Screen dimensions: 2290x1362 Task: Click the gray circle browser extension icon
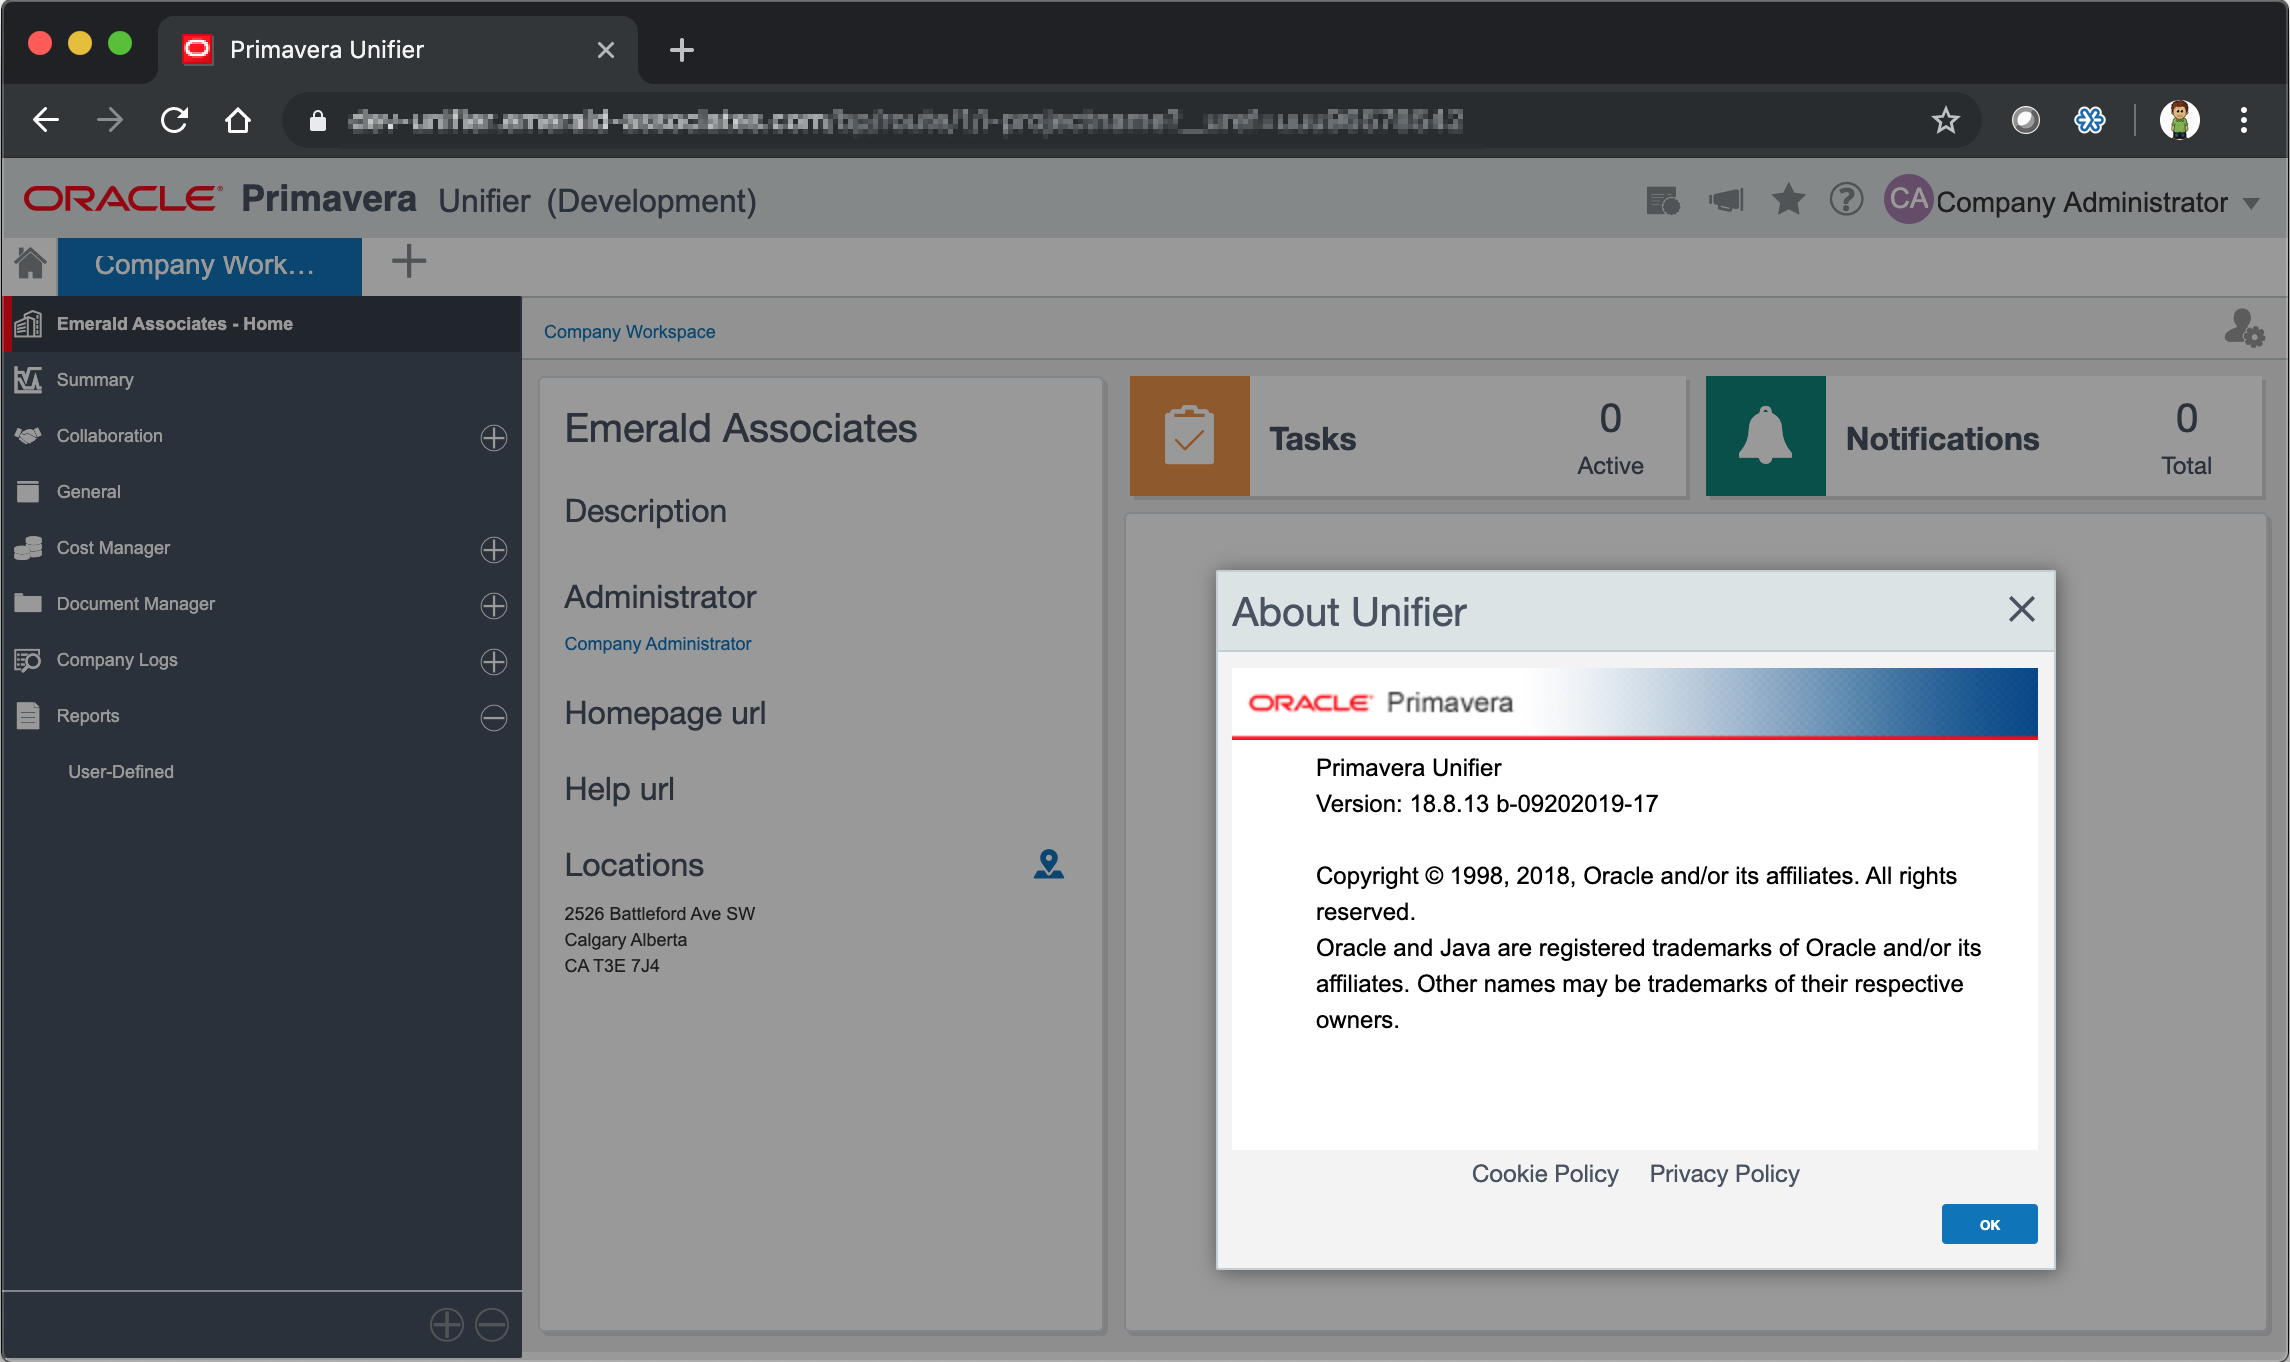click(2025, 121)
